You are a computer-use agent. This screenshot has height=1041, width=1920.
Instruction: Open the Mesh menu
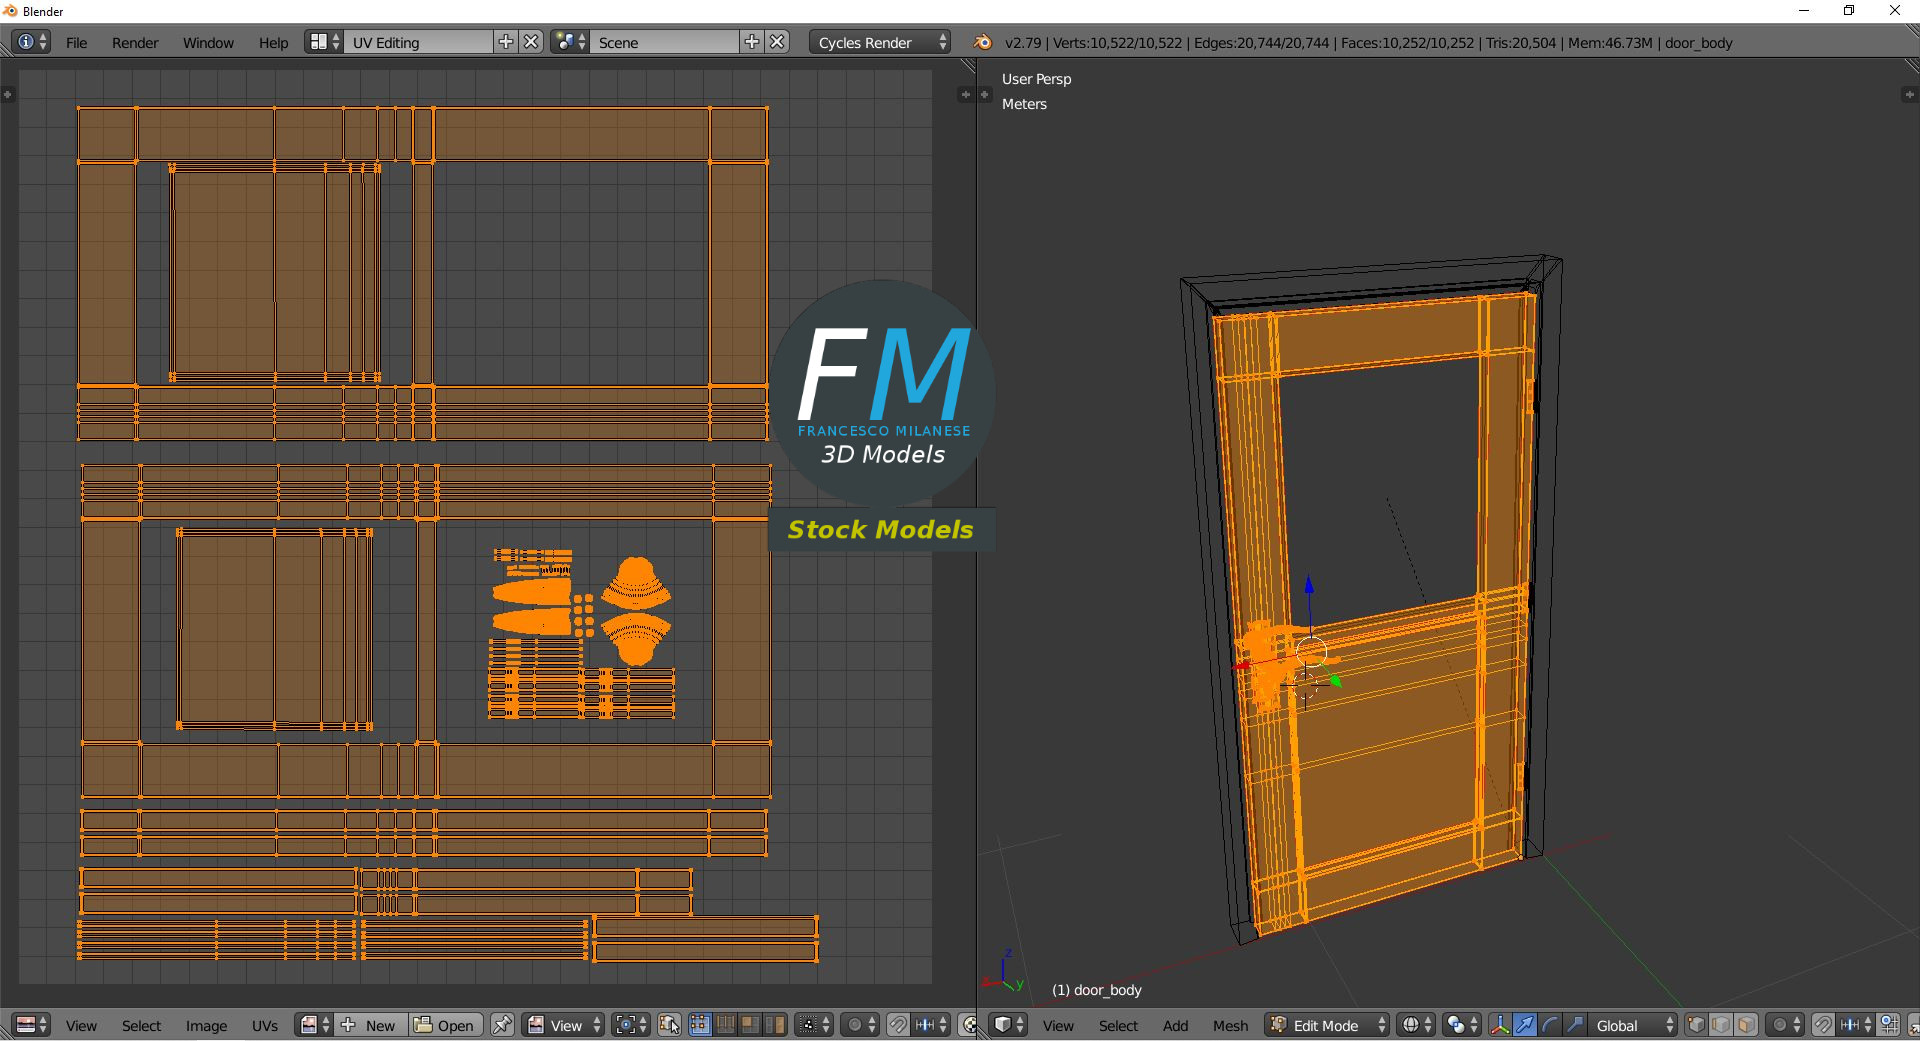1230,1026
